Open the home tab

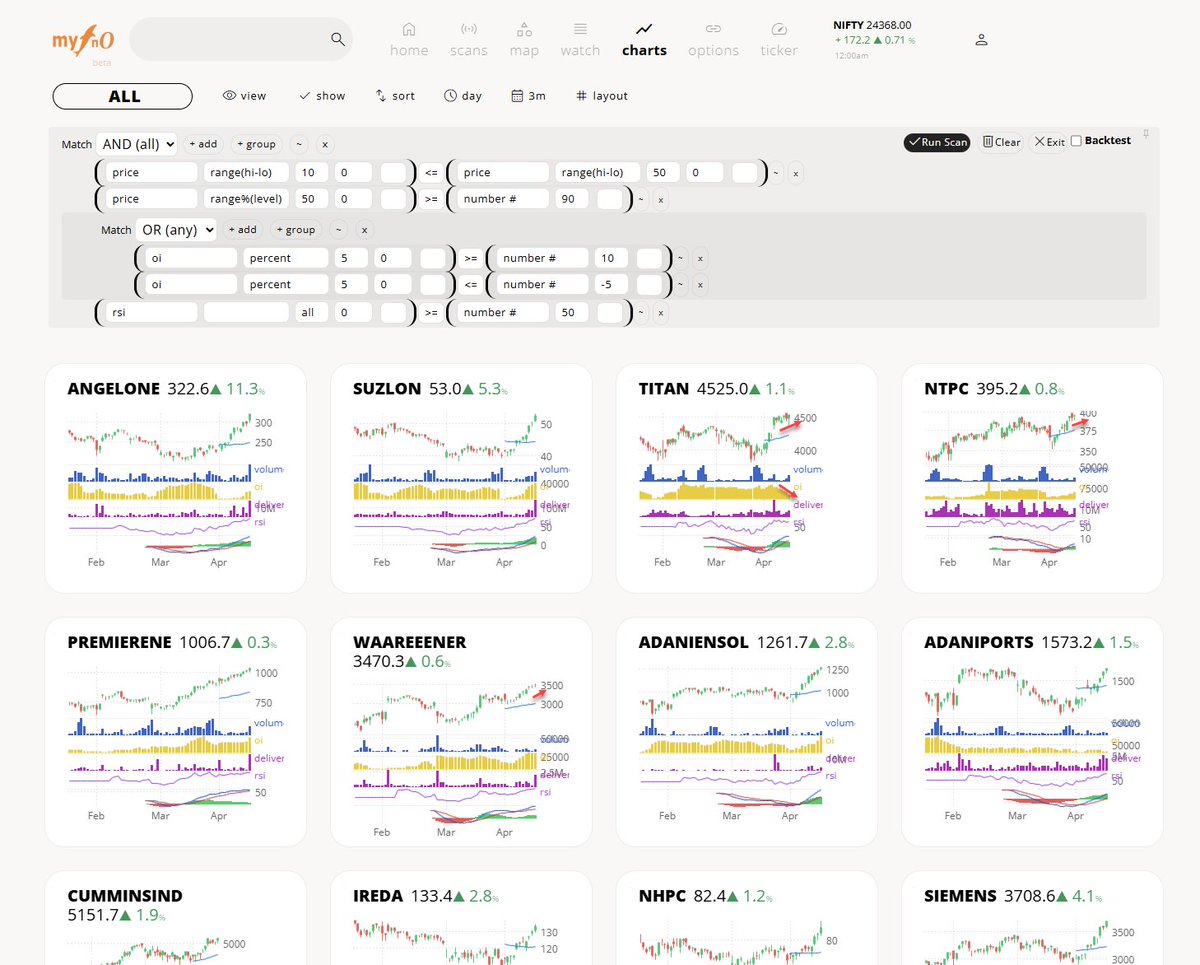(409, 40)
